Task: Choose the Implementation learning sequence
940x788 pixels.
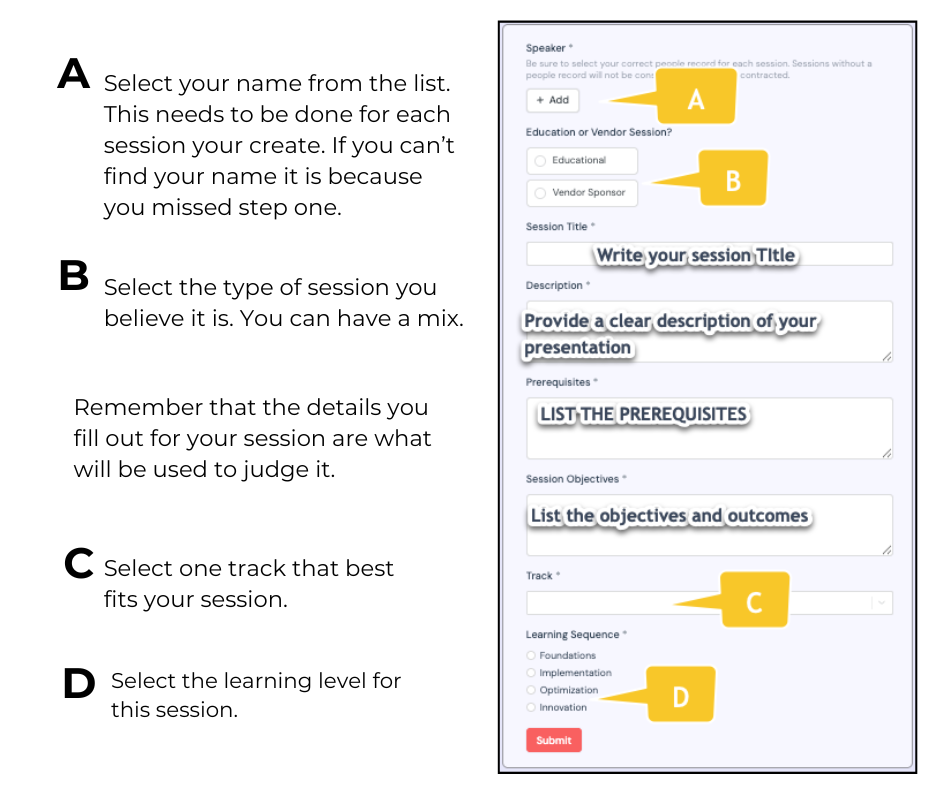Action: point(532,673)
